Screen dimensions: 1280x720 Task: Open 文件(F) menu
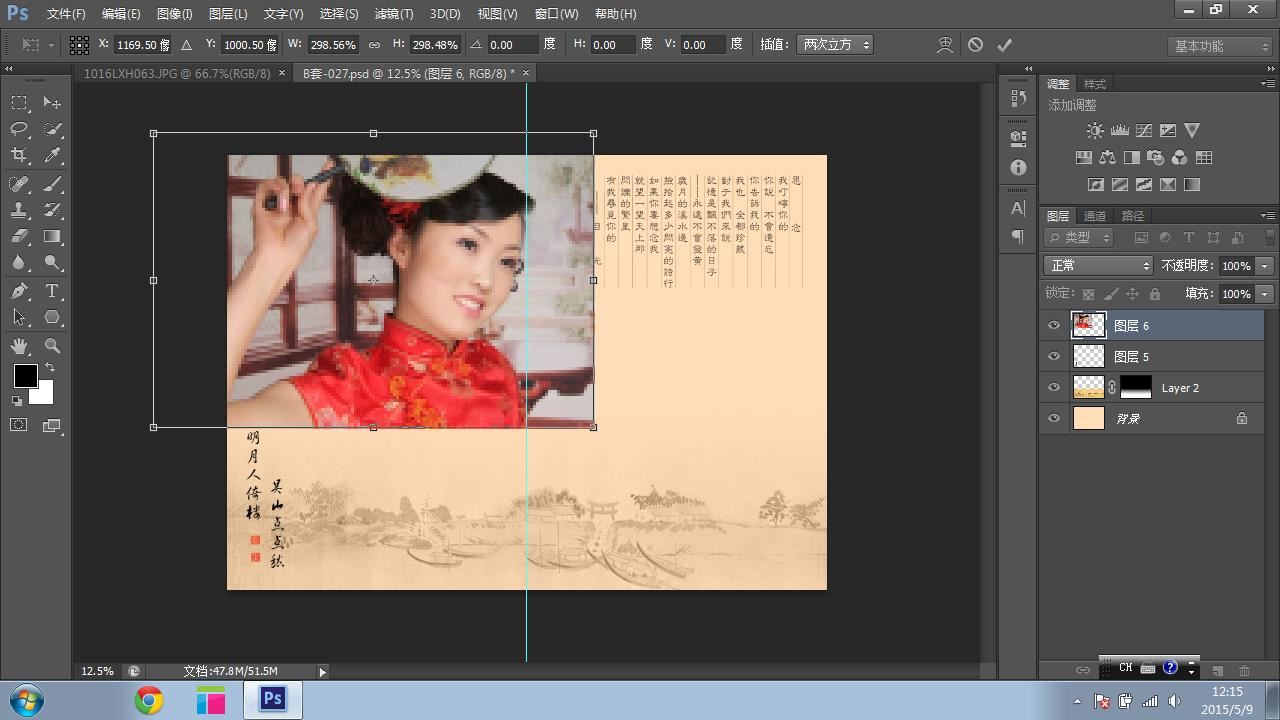coord(66,14)
